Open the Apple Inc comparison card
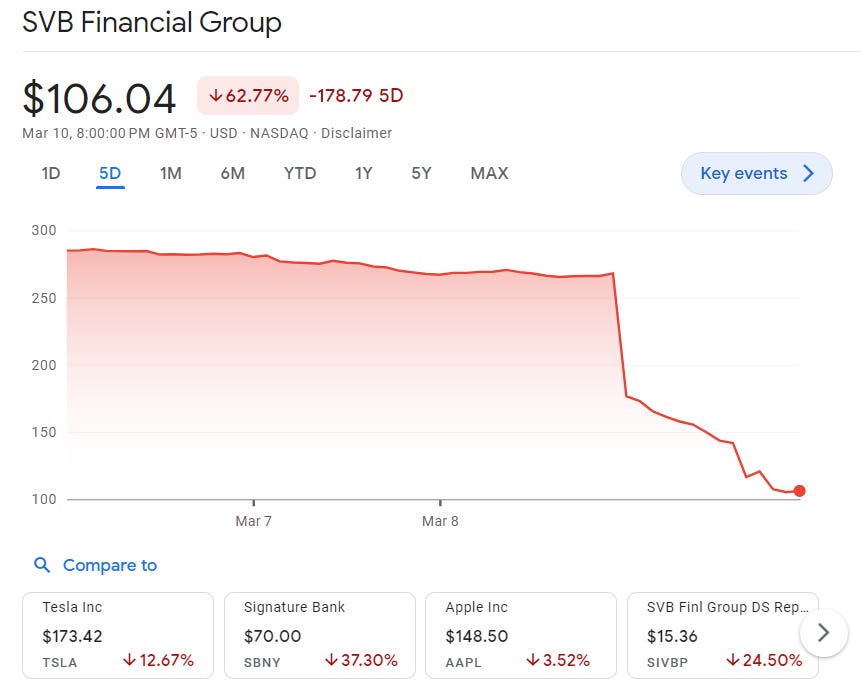 click(521, 635)
